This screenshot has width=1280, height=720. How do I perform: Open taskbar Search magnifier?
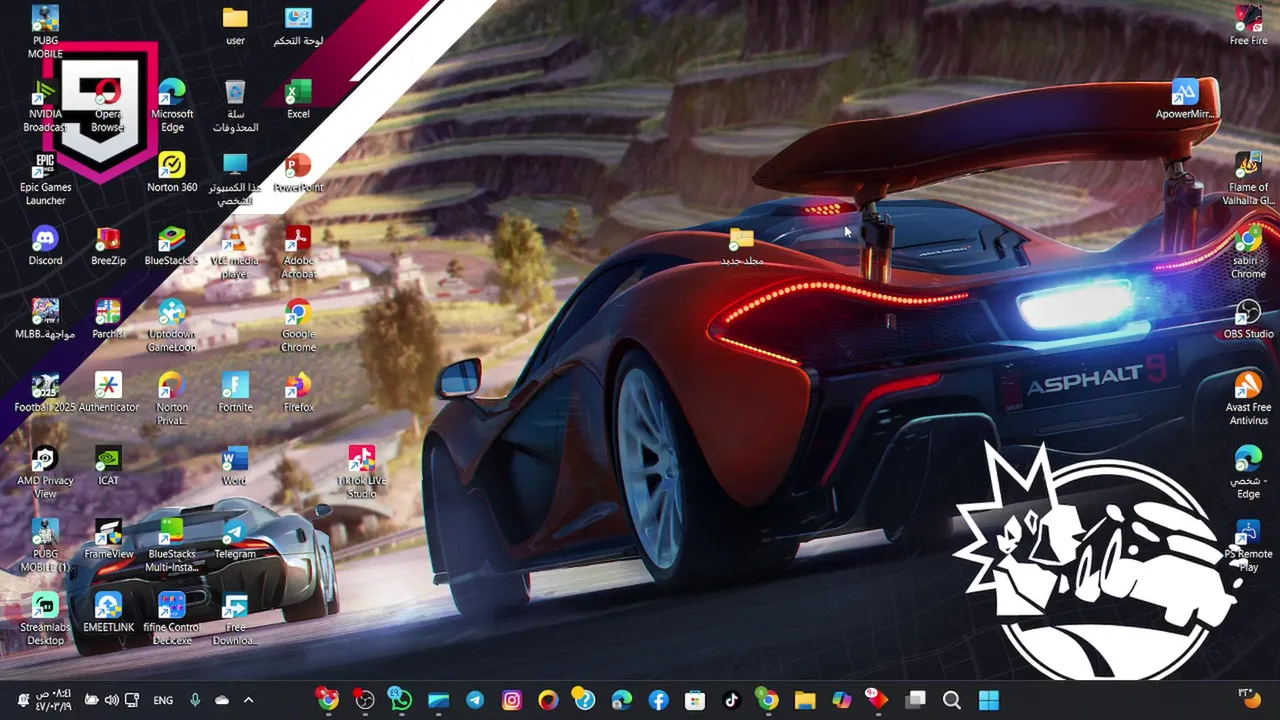(952, 700)
